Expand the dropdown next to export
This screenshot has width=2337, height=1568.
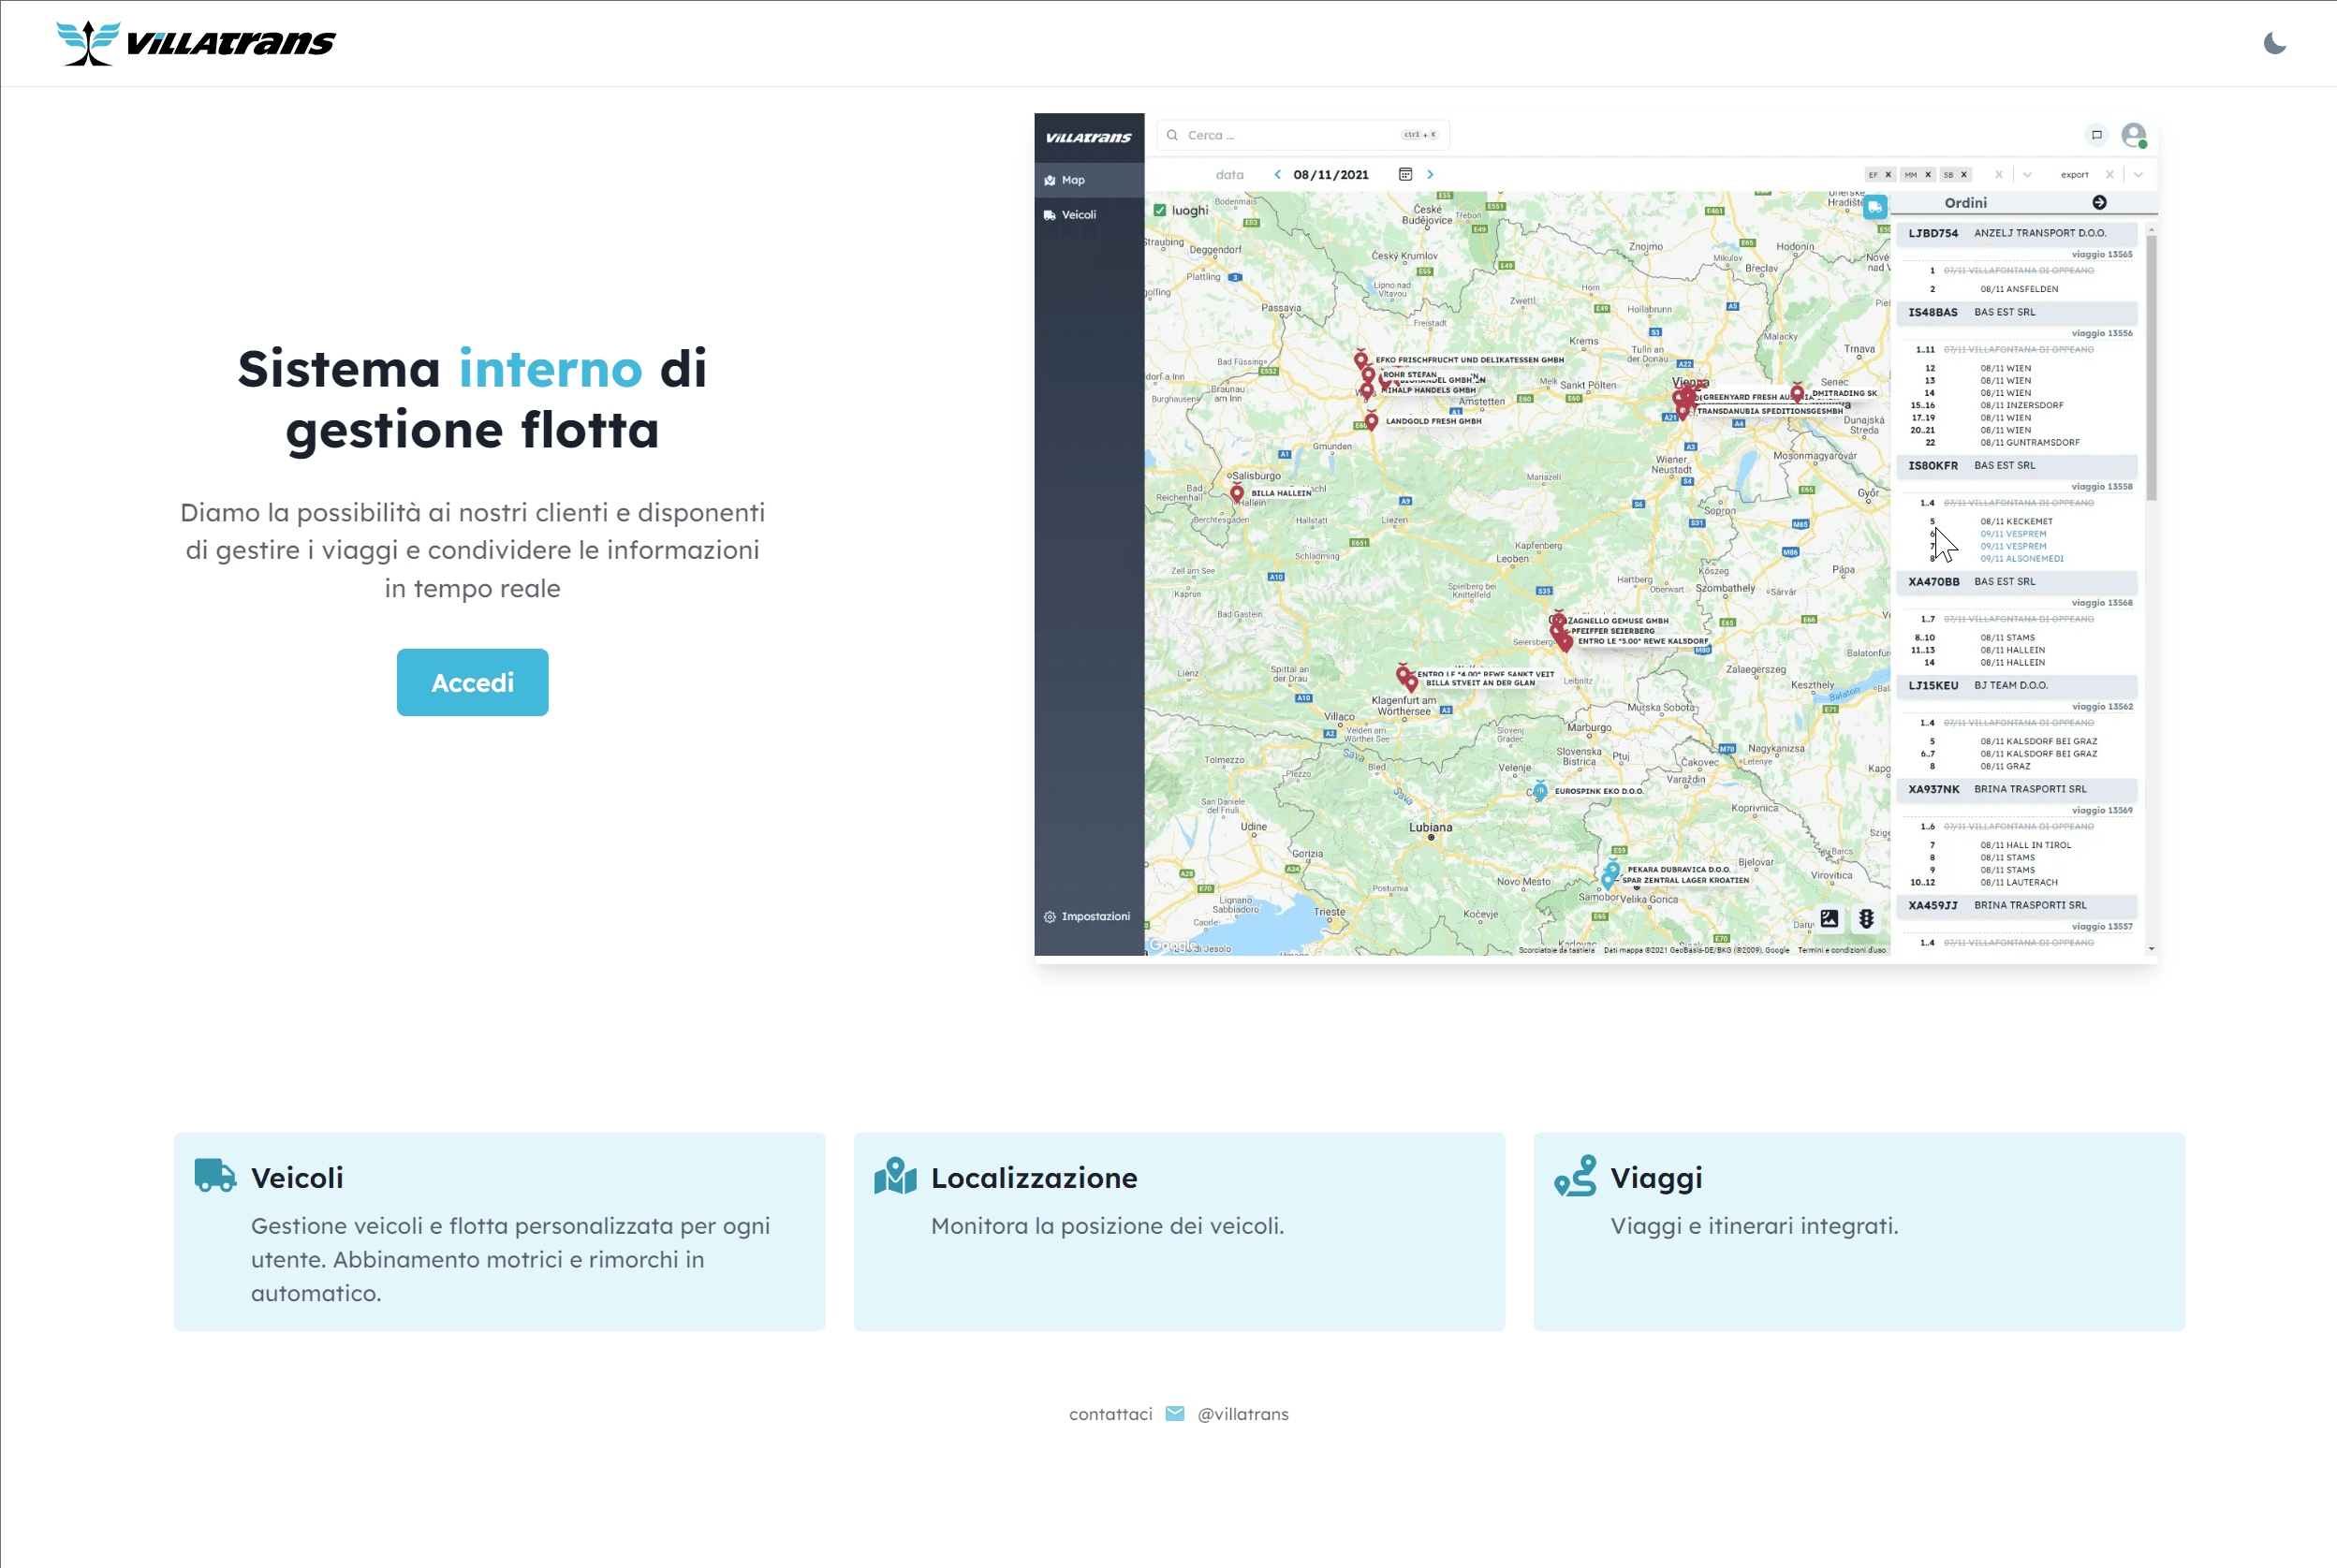tap(2138, 174)
